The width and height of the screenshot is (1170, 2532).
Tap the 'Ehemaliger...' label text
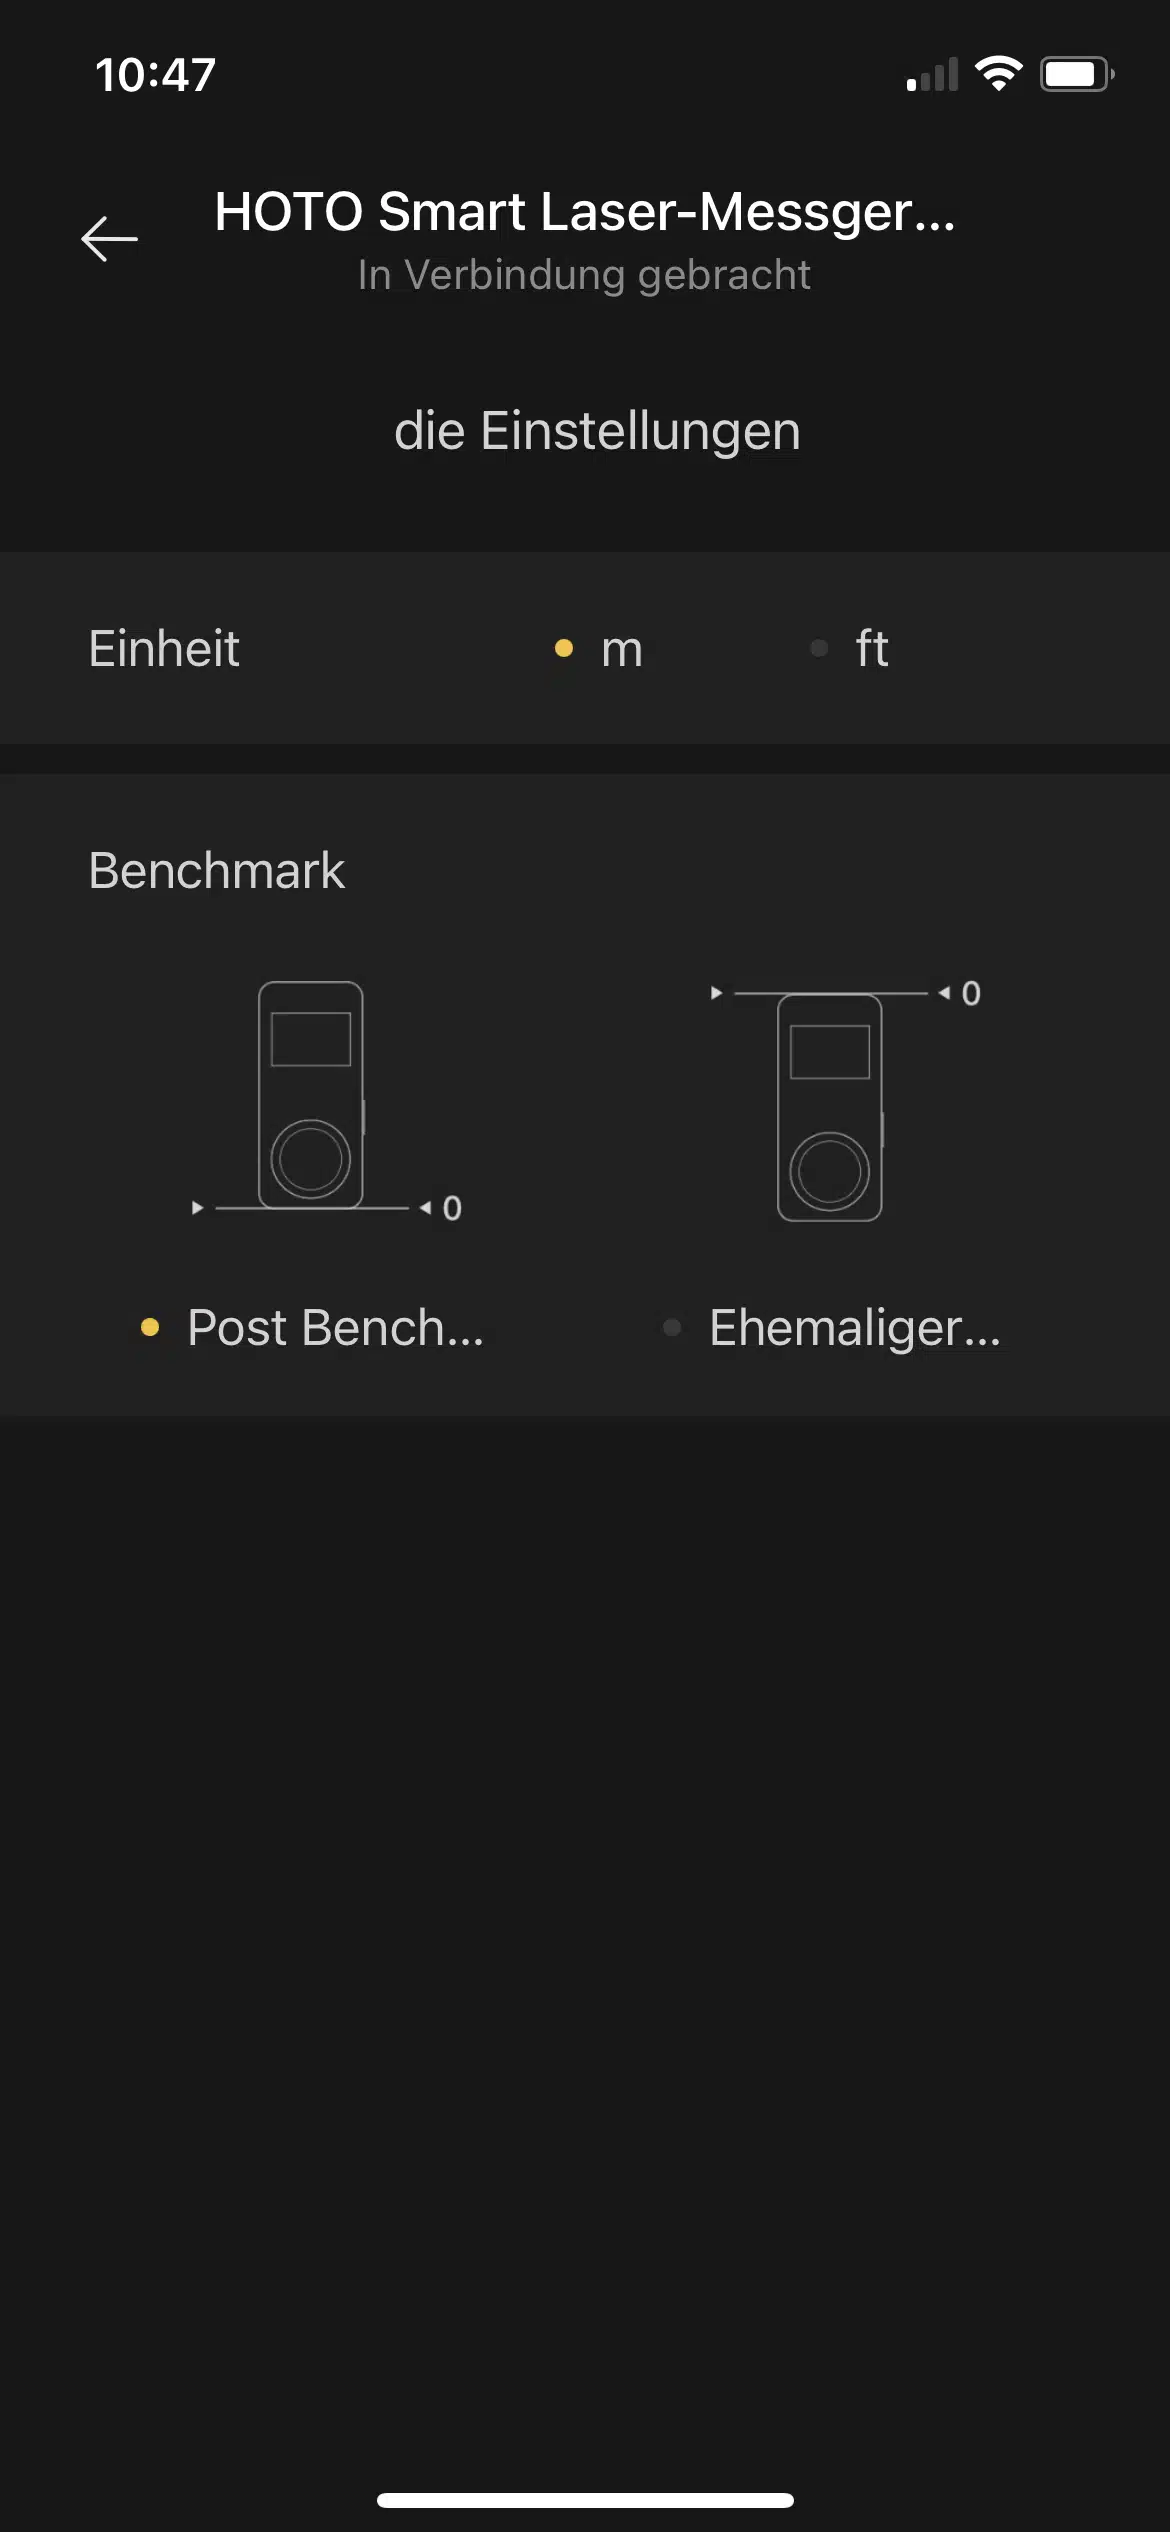click(855, 1330)
